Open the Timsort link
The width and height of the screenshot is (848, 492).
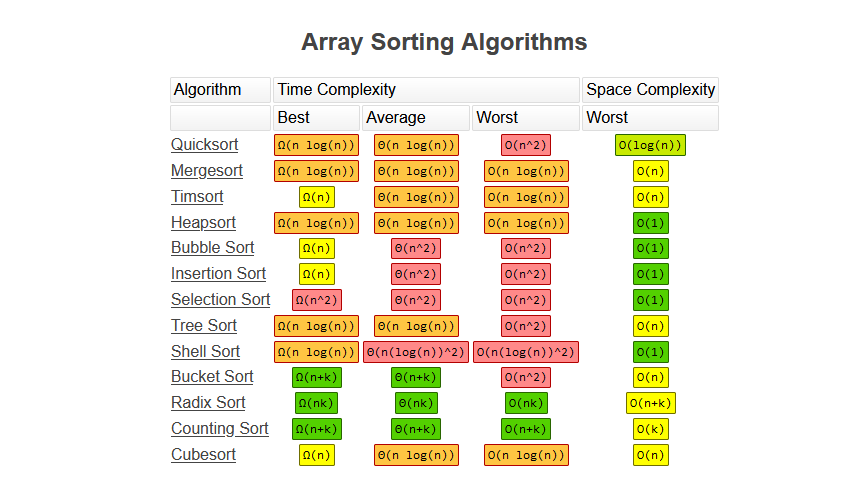[x=197, y=197]
